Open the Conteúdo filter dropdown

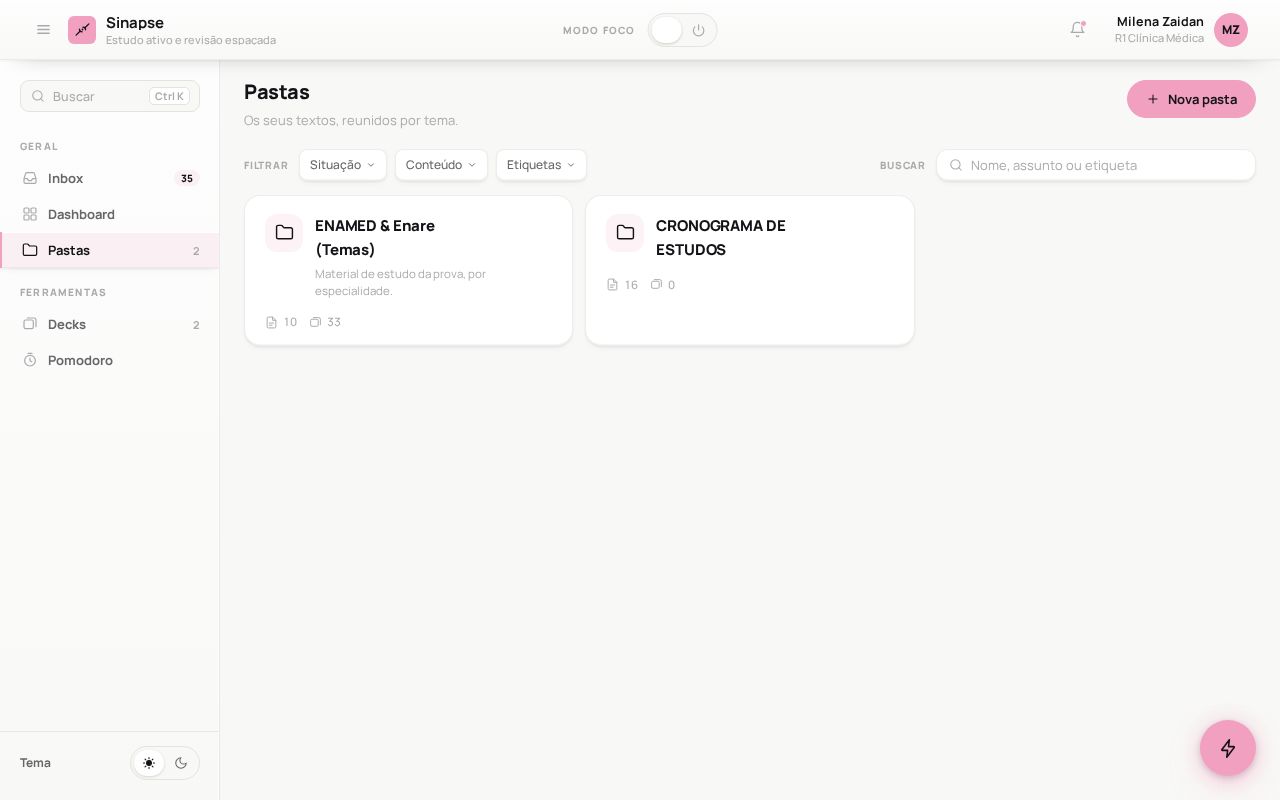pyautogui.click(x=441, y=165)
